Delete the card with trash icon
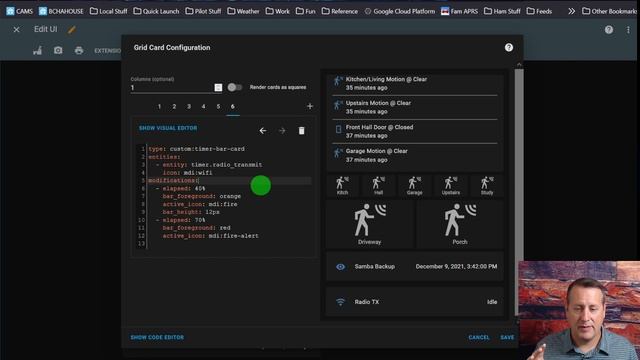This screenshot has width=640, height=360. pos(301,131)
